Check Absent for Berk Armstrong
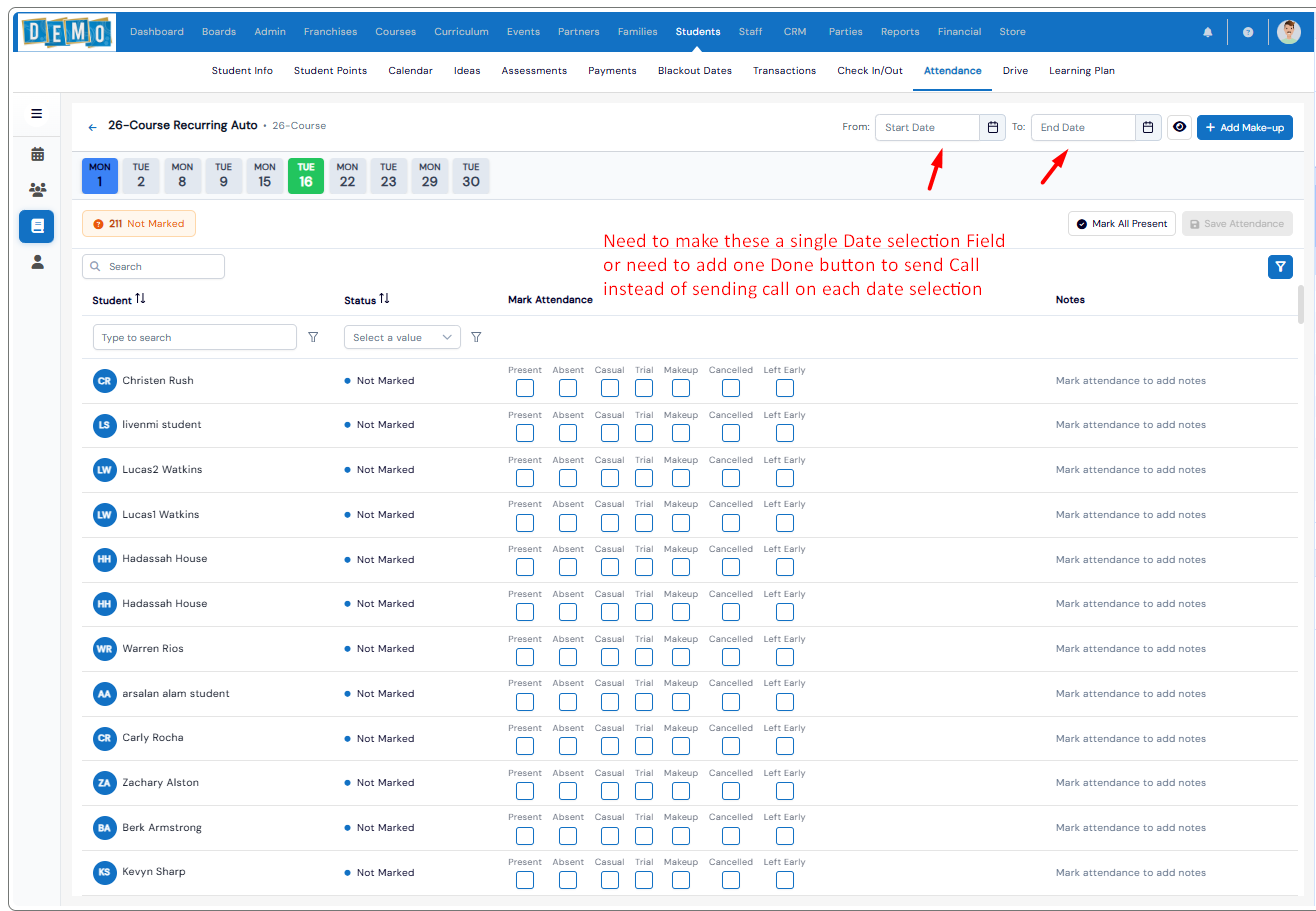 [568, 835]
